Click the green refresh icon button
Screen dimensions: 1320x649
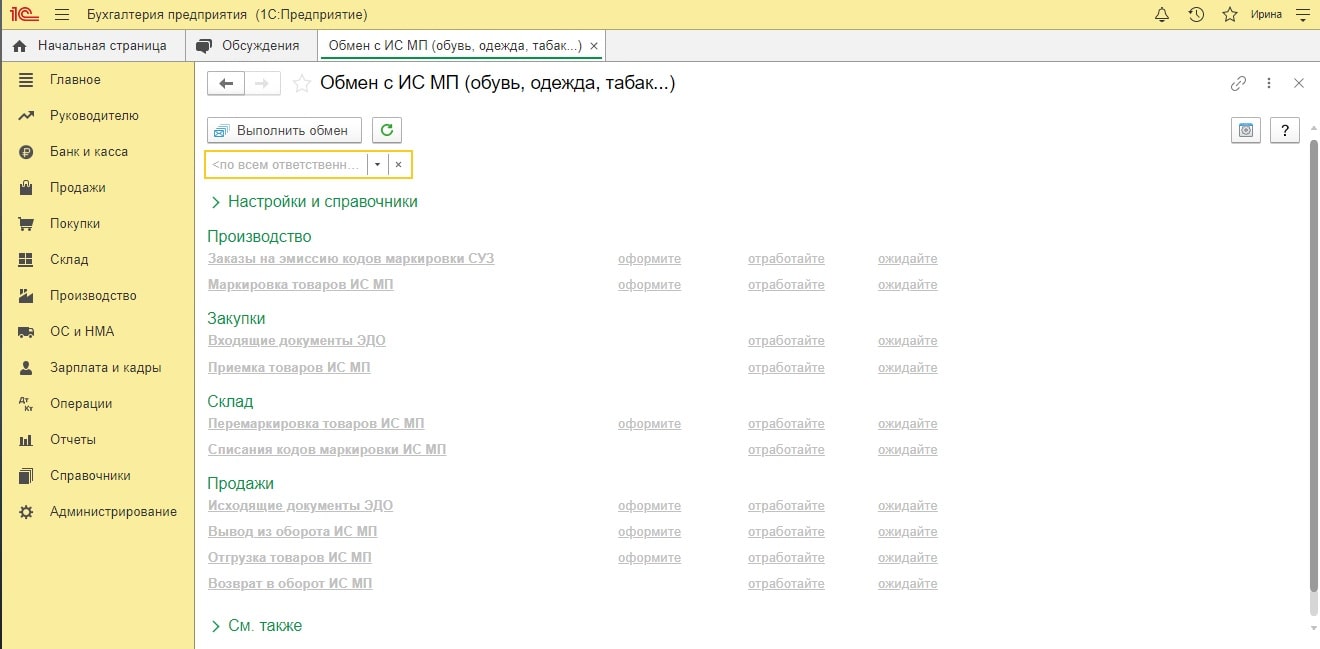point(387,130)
